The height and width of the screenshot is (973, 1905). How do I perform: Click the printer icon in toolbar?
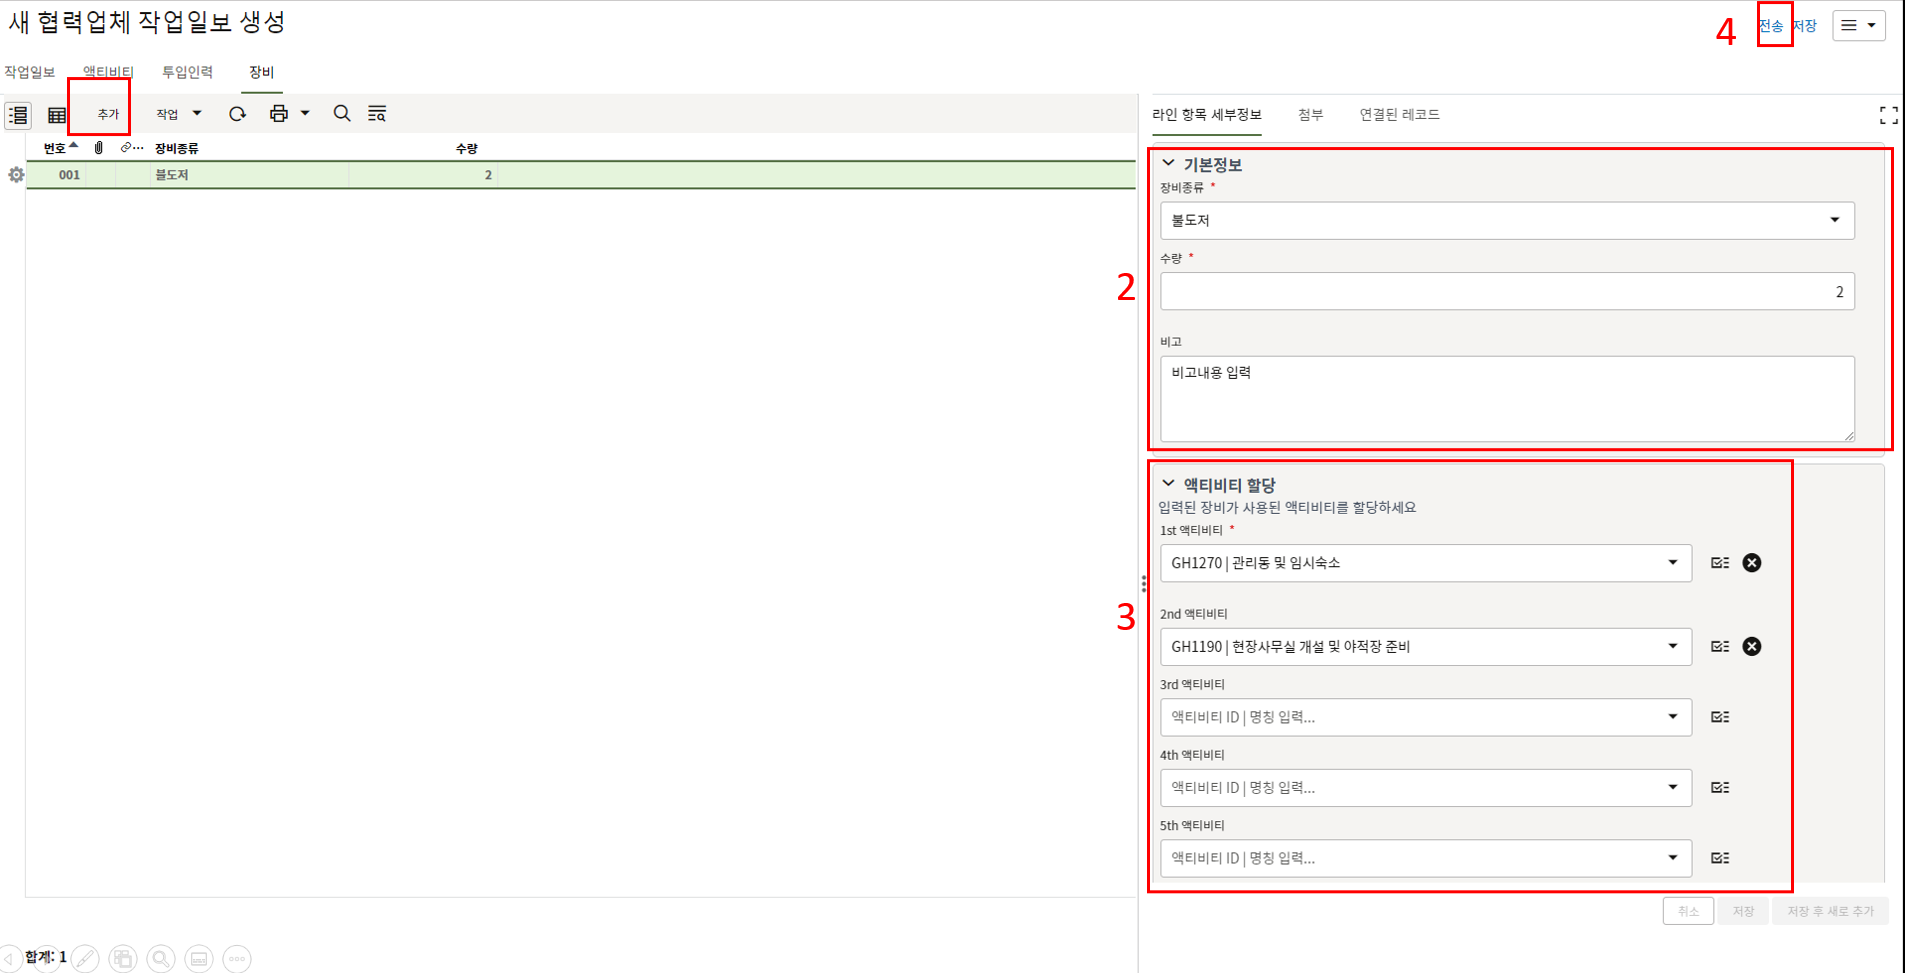click(x=279, y=114)
